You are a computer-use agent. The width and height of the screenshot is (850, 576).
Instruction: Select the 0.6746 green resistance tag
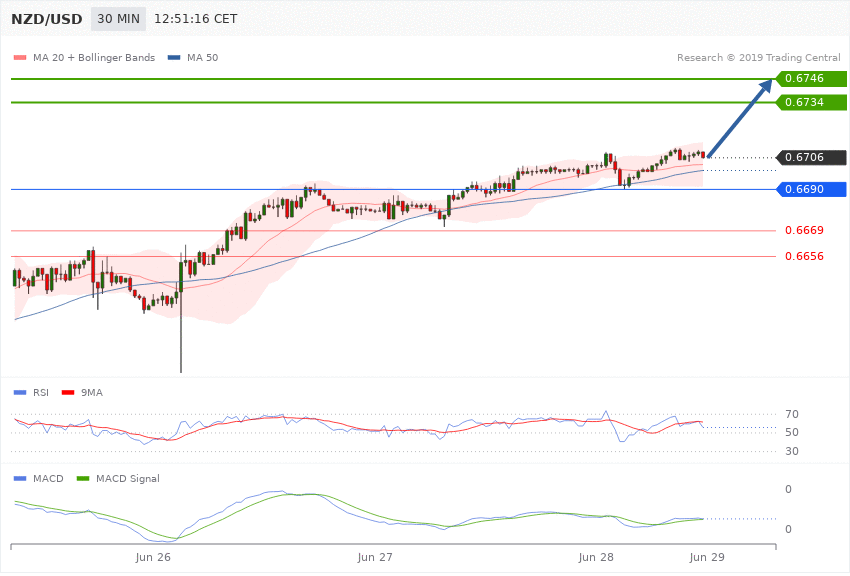point(812,79)
